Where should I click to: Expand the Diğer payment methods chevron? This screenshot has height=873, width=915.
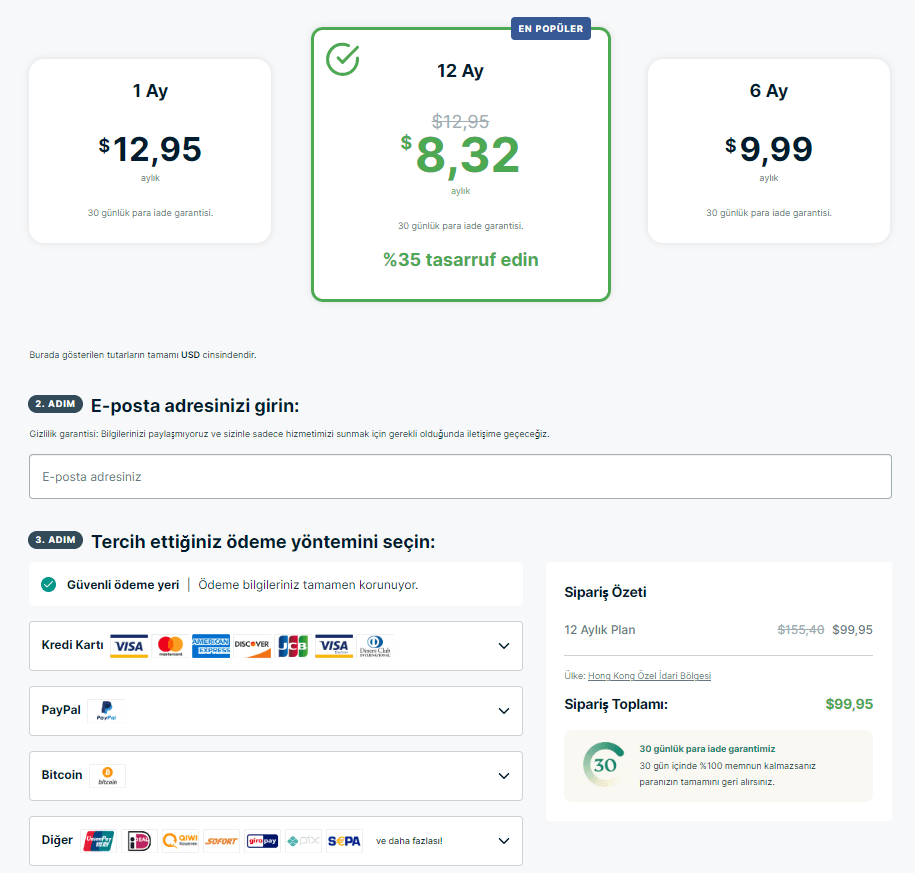coord(503,841)
